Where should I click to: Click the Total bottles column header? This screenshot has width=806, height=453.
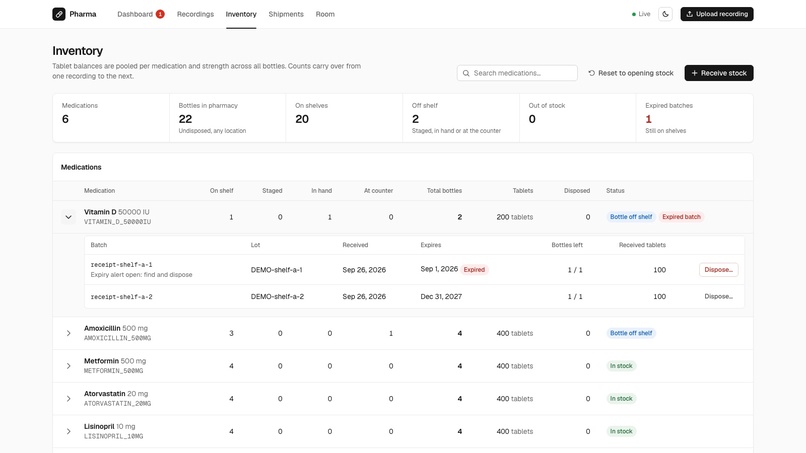(444, 191)
